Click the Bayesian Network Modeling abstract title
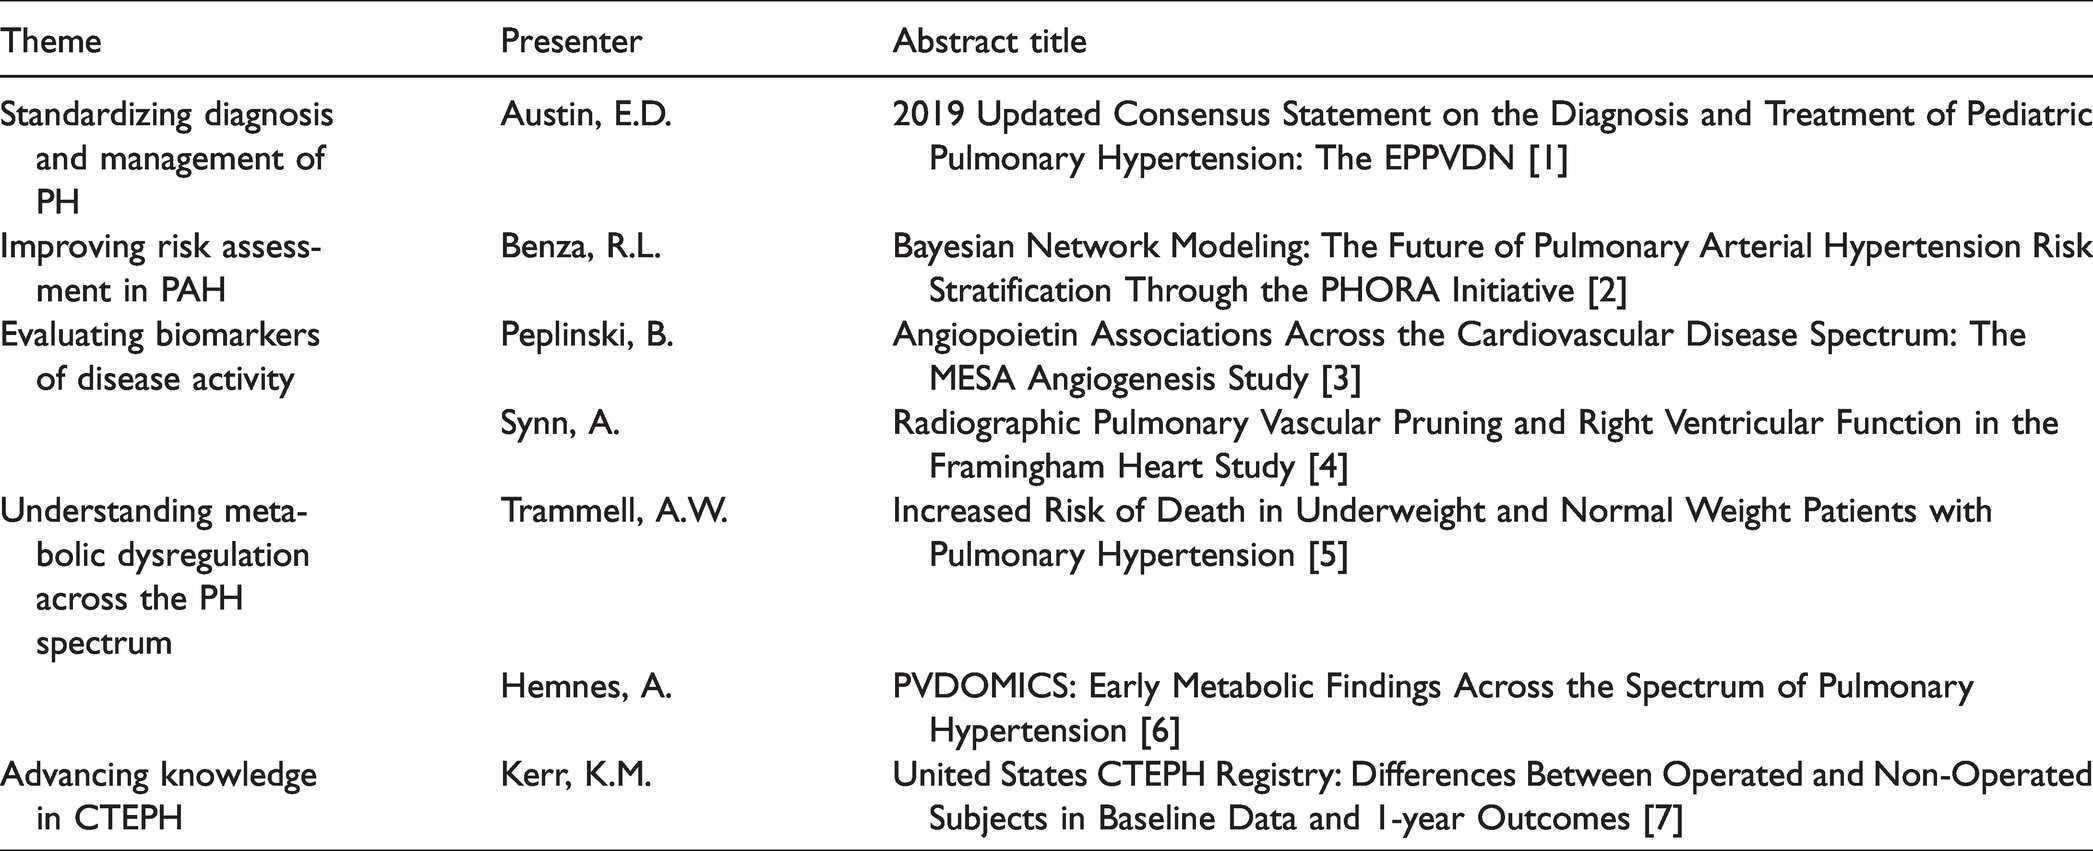Screen dimensions: 2093x851 coord(1492,269)
